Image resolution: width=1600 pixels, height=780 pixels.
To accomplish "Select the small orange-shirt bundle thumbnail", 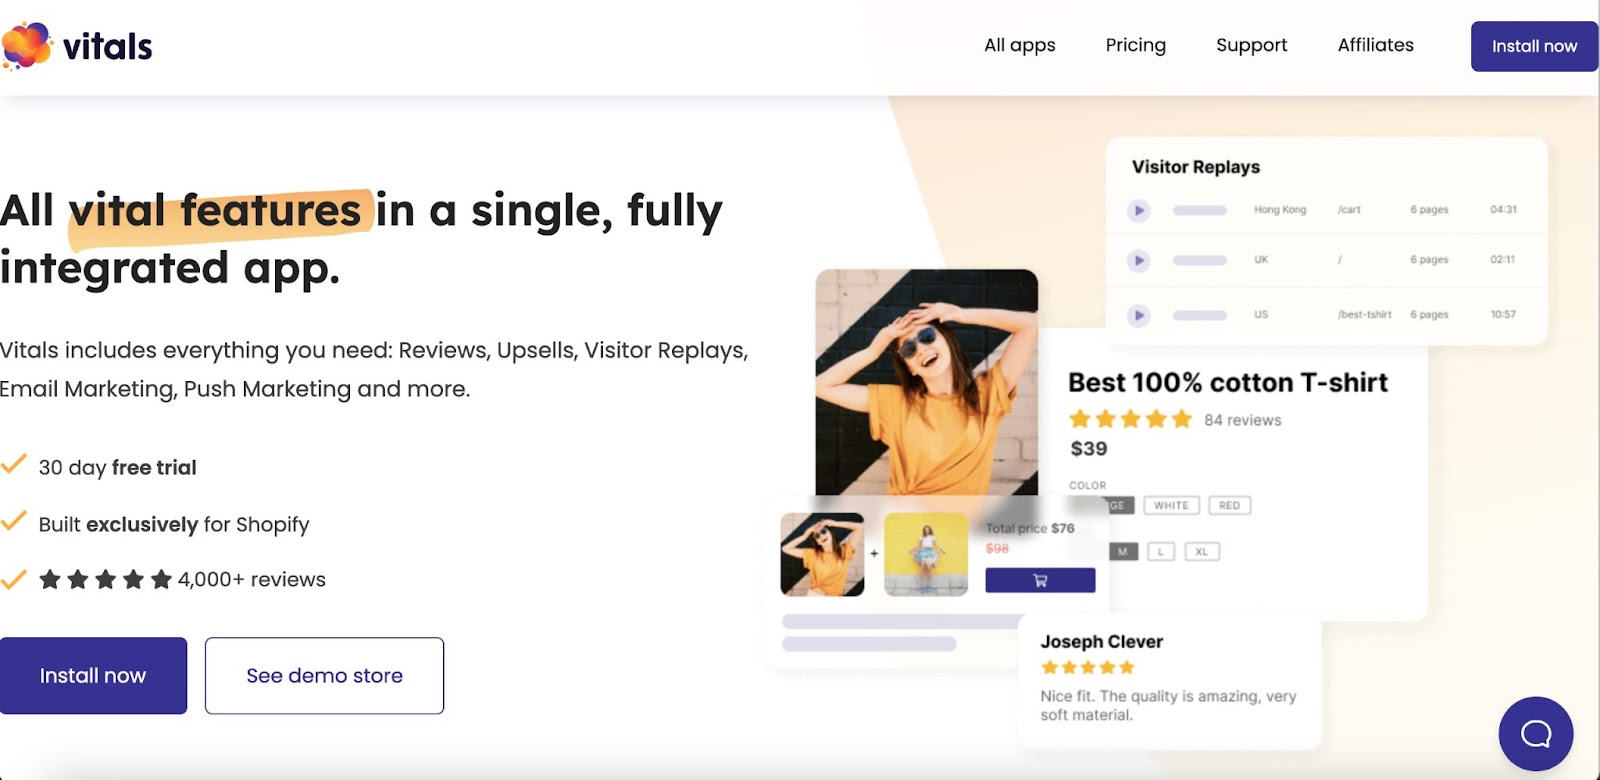I will click(822, 554).
